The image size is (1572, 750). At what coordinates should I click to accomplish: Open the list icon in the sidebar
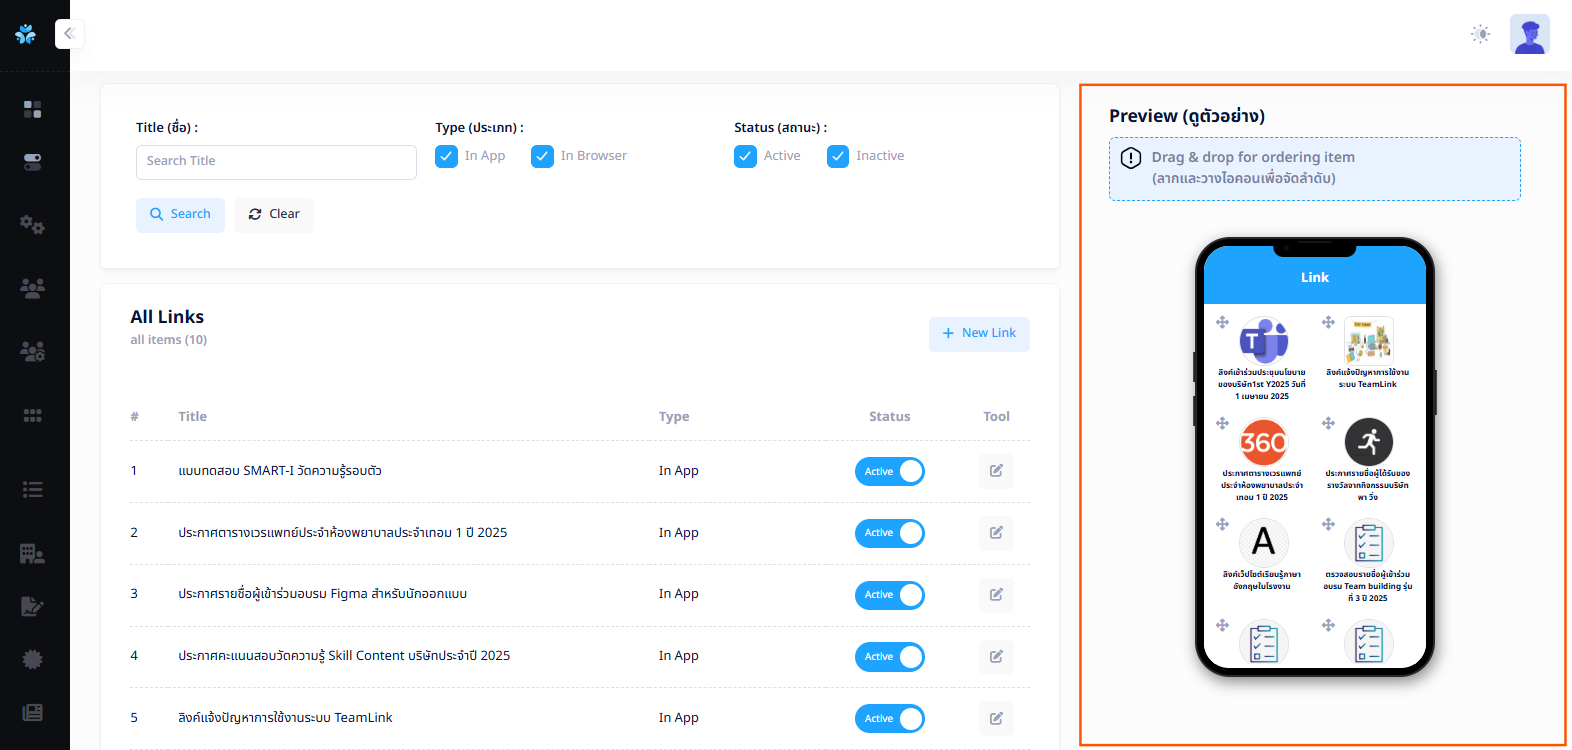click(x=33, y=489)
